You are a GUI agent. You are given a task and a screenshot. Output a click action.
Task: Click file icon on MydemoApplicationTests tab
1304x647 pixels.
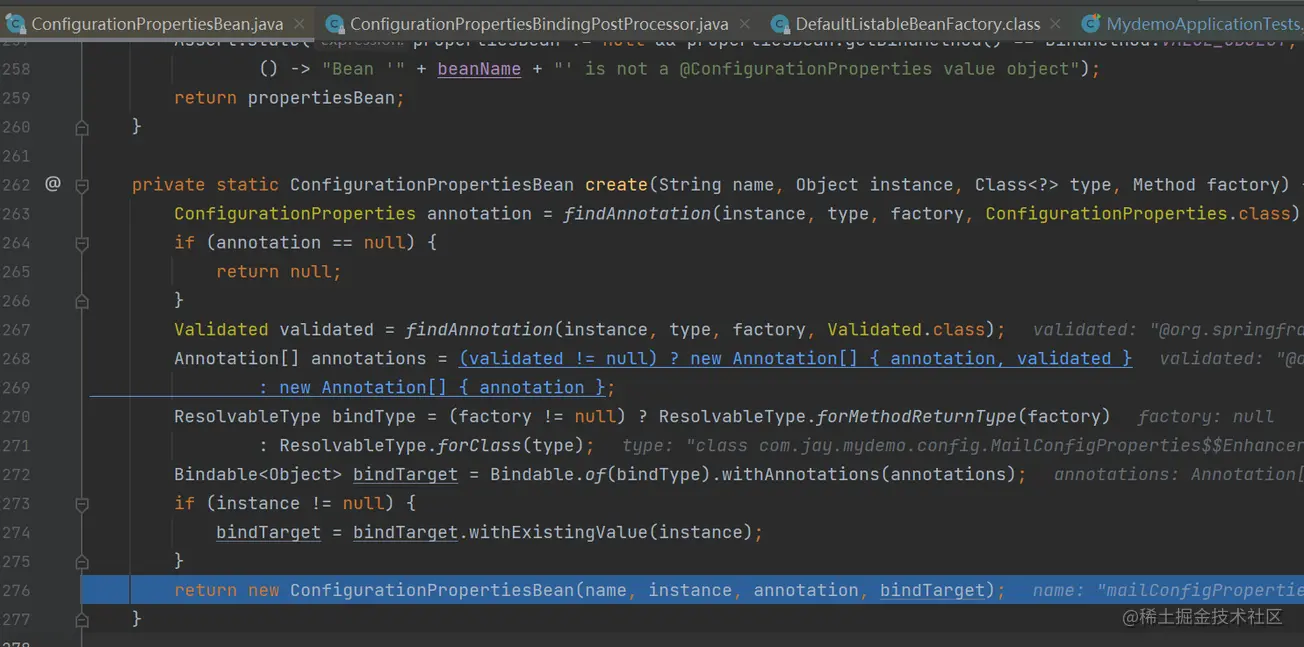tap(1091, 24)
